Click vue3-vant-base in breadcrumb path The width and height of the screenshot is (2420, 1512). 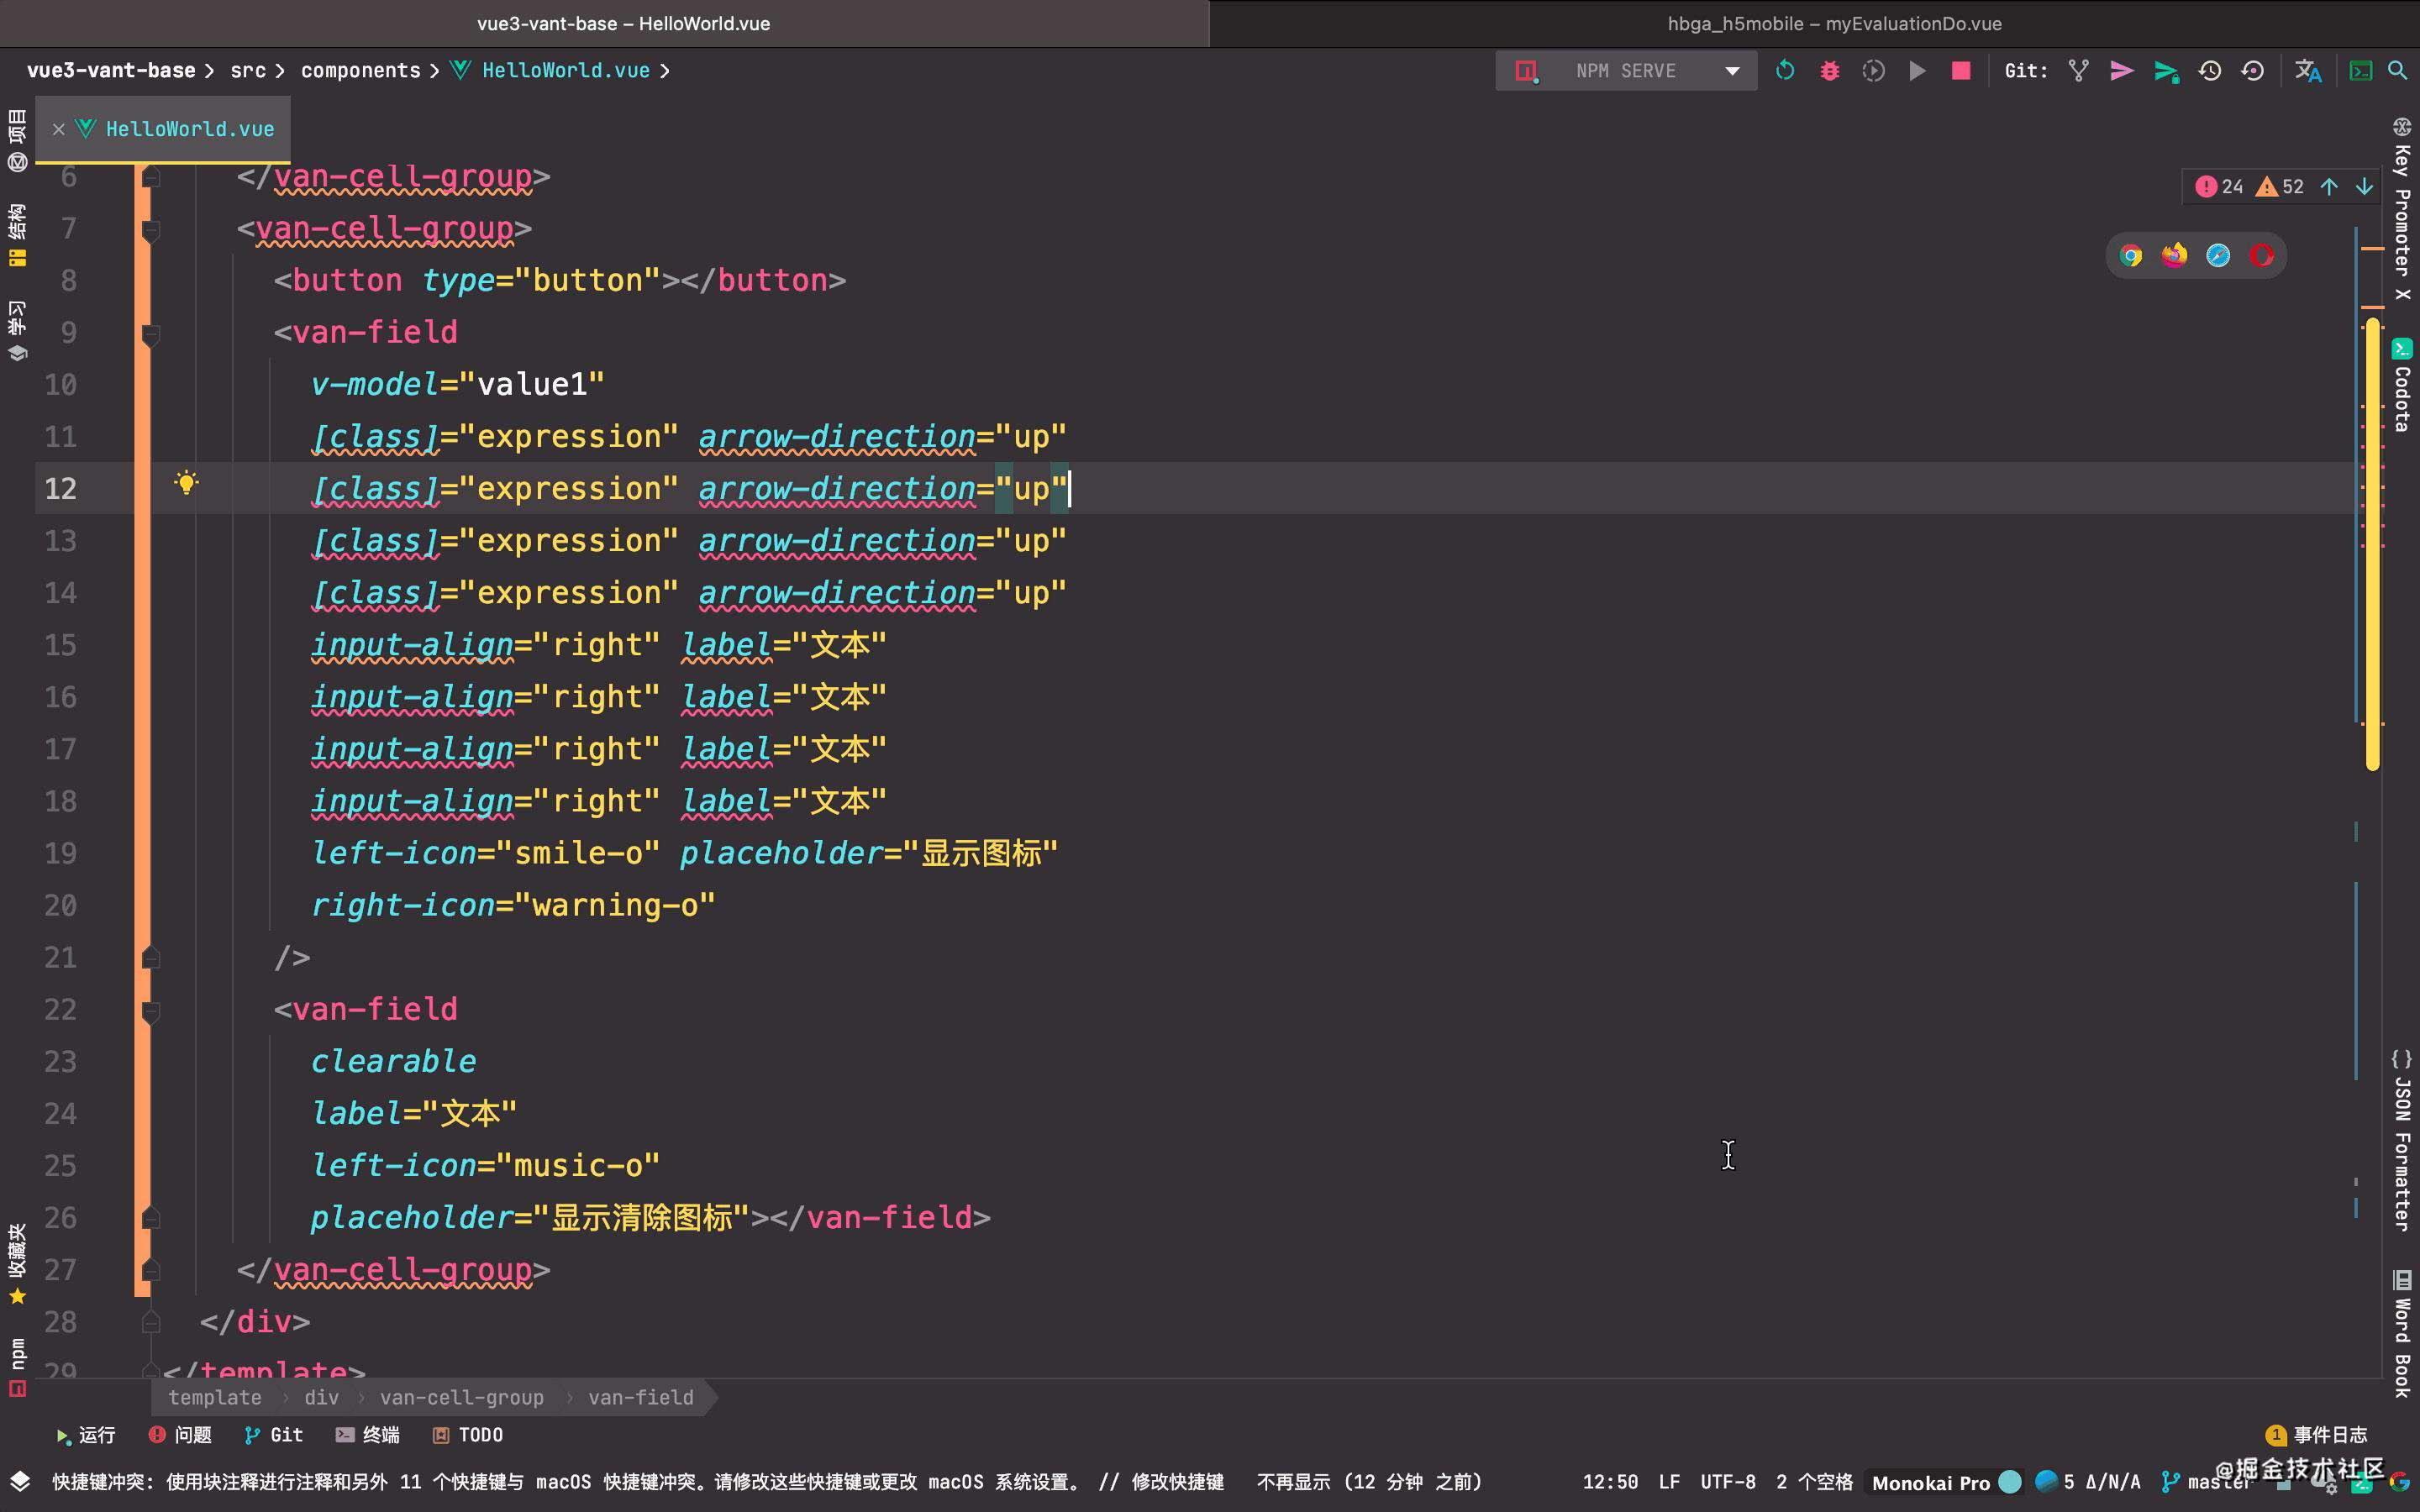[111, 71]
